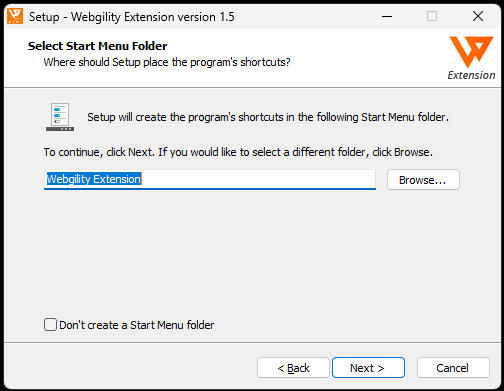
Task: Click the Browse... button
Action: [x=423, y=180]
